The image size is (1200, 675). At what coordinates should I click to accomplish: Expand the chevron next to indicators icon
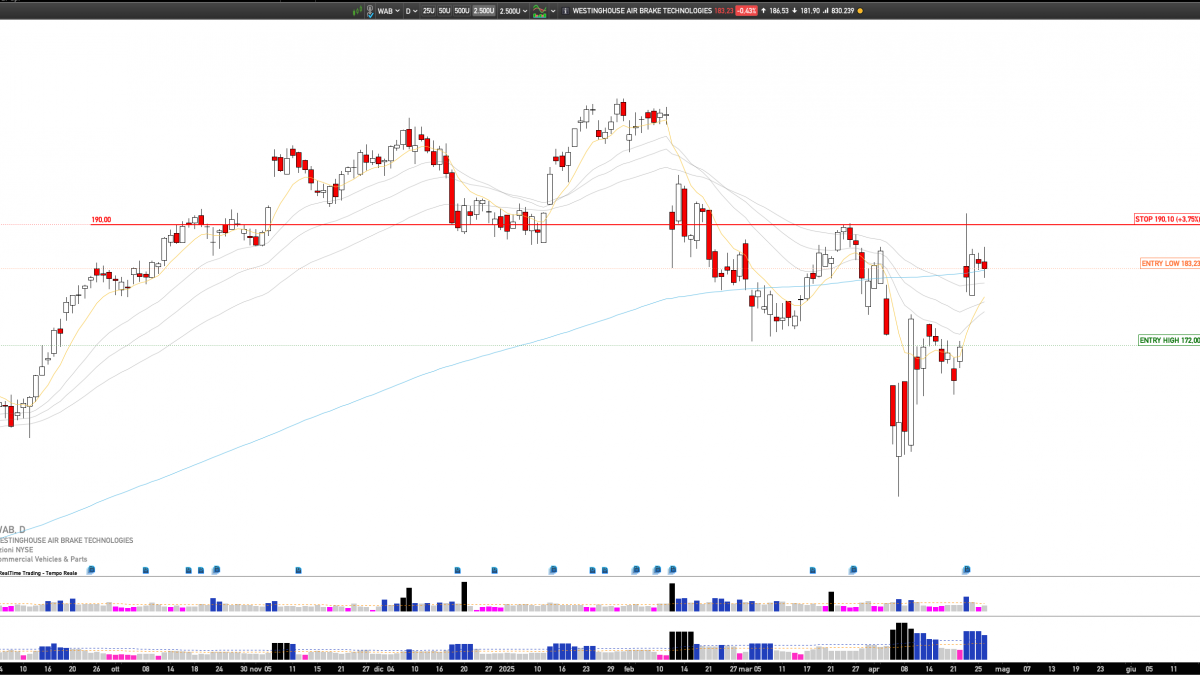(x=554, y=10)
